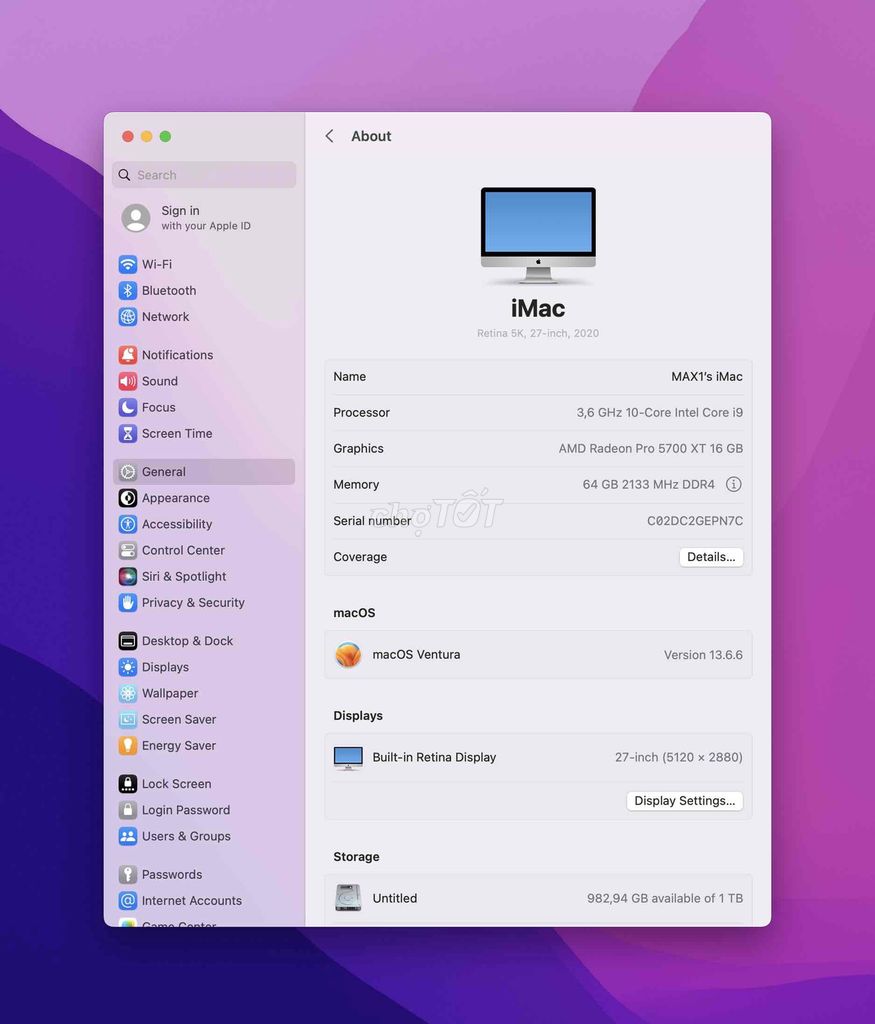The width and height of the screenshot is (875, 1024).
Task: Go back using the About chevron
Action: (x=330, y=136)
